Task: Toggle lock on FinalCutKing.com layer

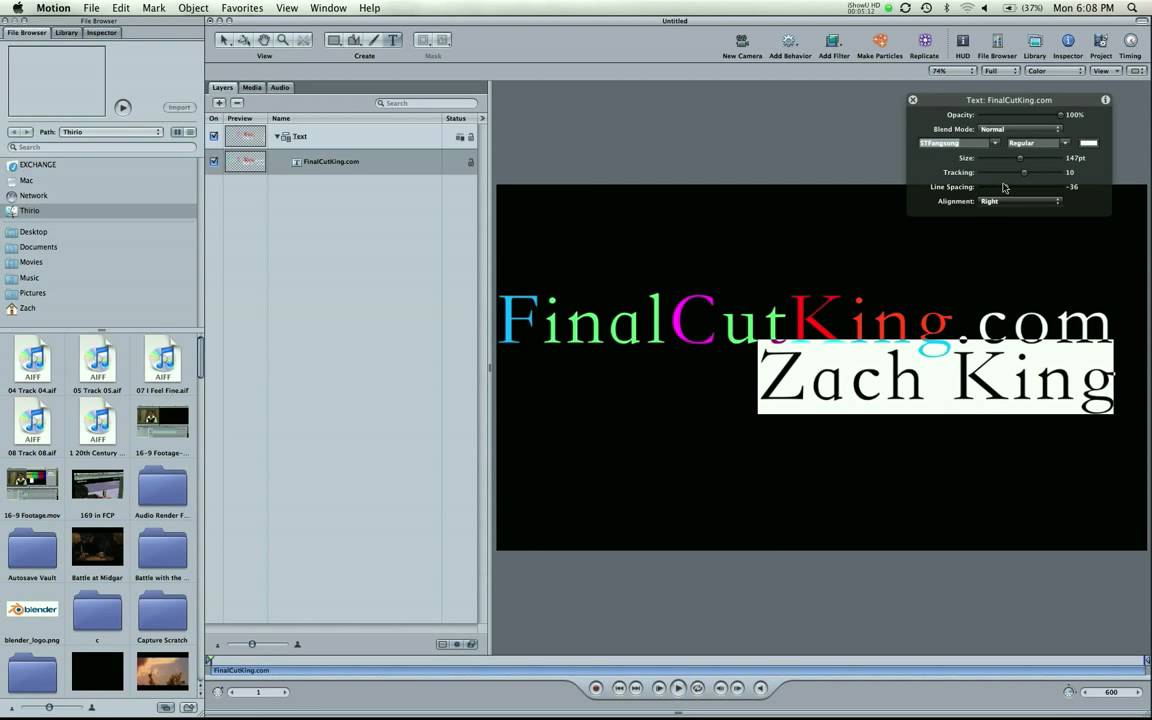Action: pyautogui.click(x=471, y=162)
